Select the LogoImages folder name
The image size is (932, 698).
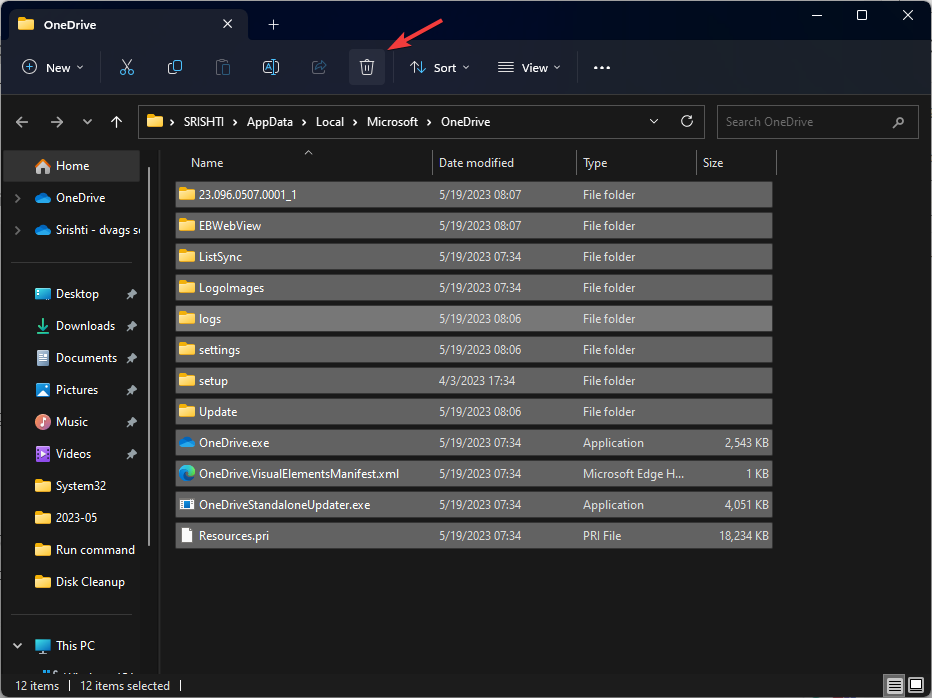(x=231, y=288)
